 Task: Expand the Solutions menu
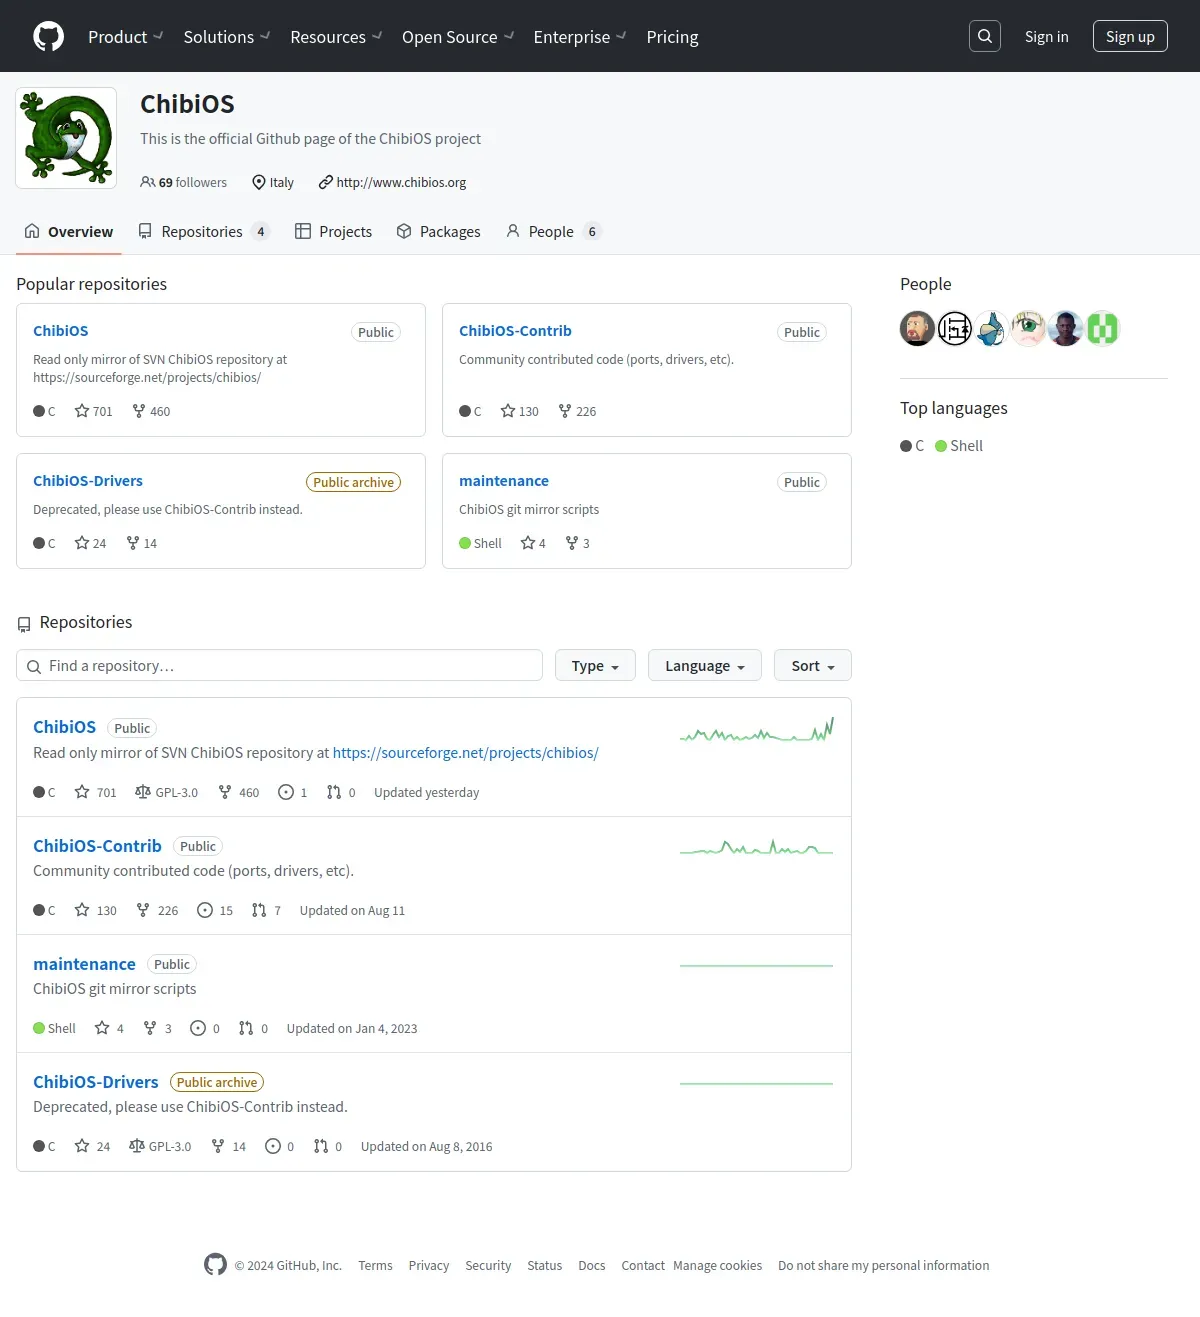[x=226, y=36]
